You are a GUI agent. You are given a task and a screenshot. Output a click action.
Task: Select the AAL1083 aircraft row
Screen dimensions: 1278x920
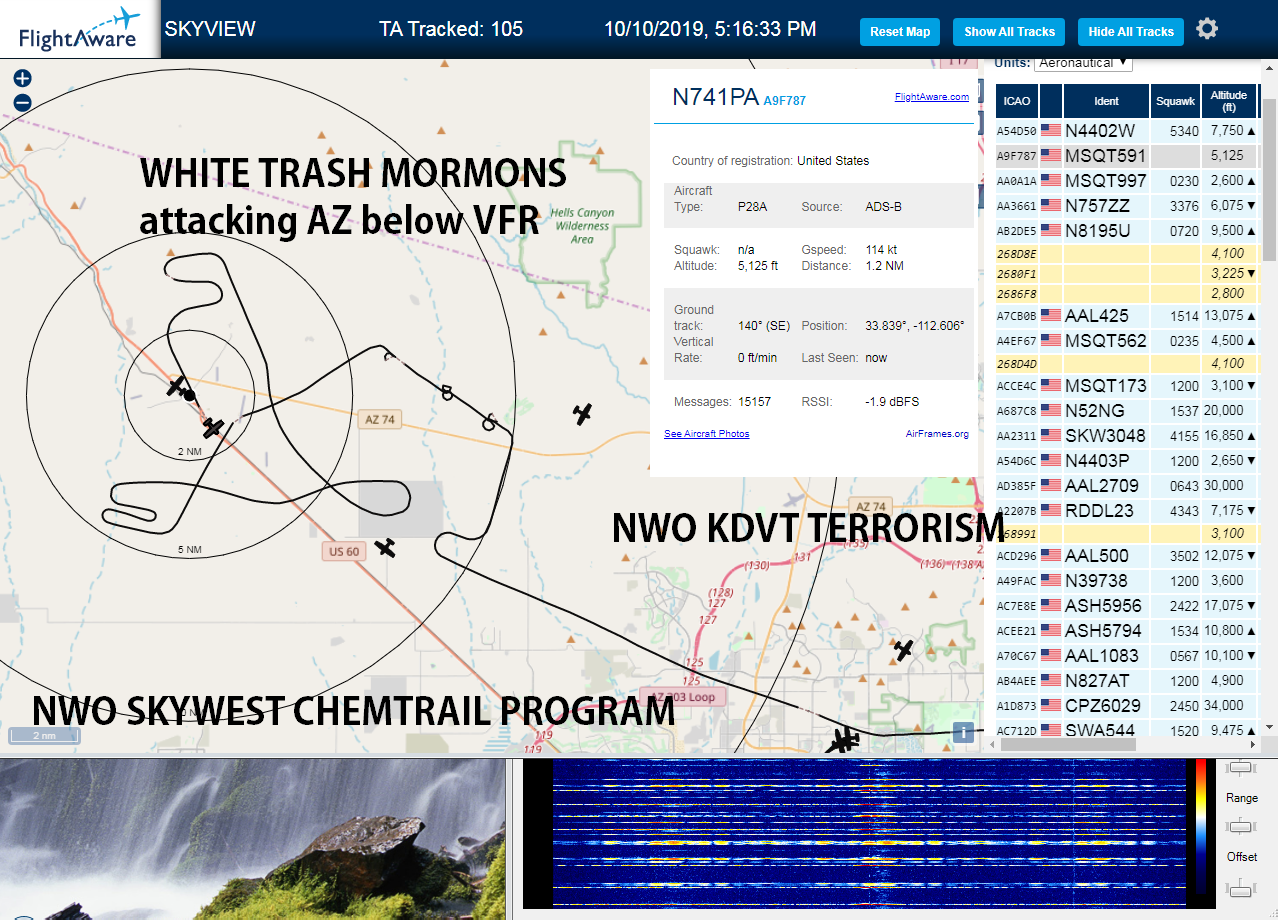click(x=1126, y=656)
